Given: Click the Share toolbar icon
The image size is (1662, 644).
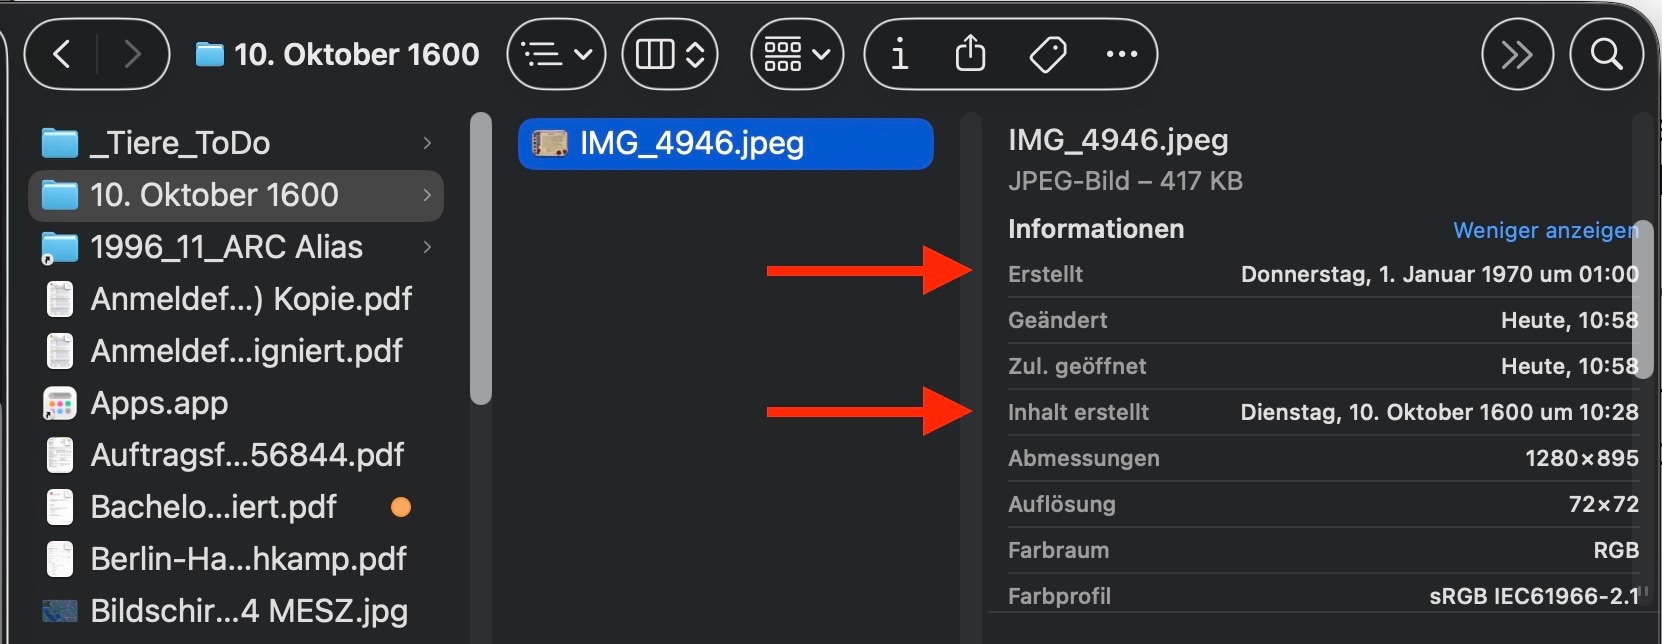Looking at the screenshot, I should (x=970, y=54).
